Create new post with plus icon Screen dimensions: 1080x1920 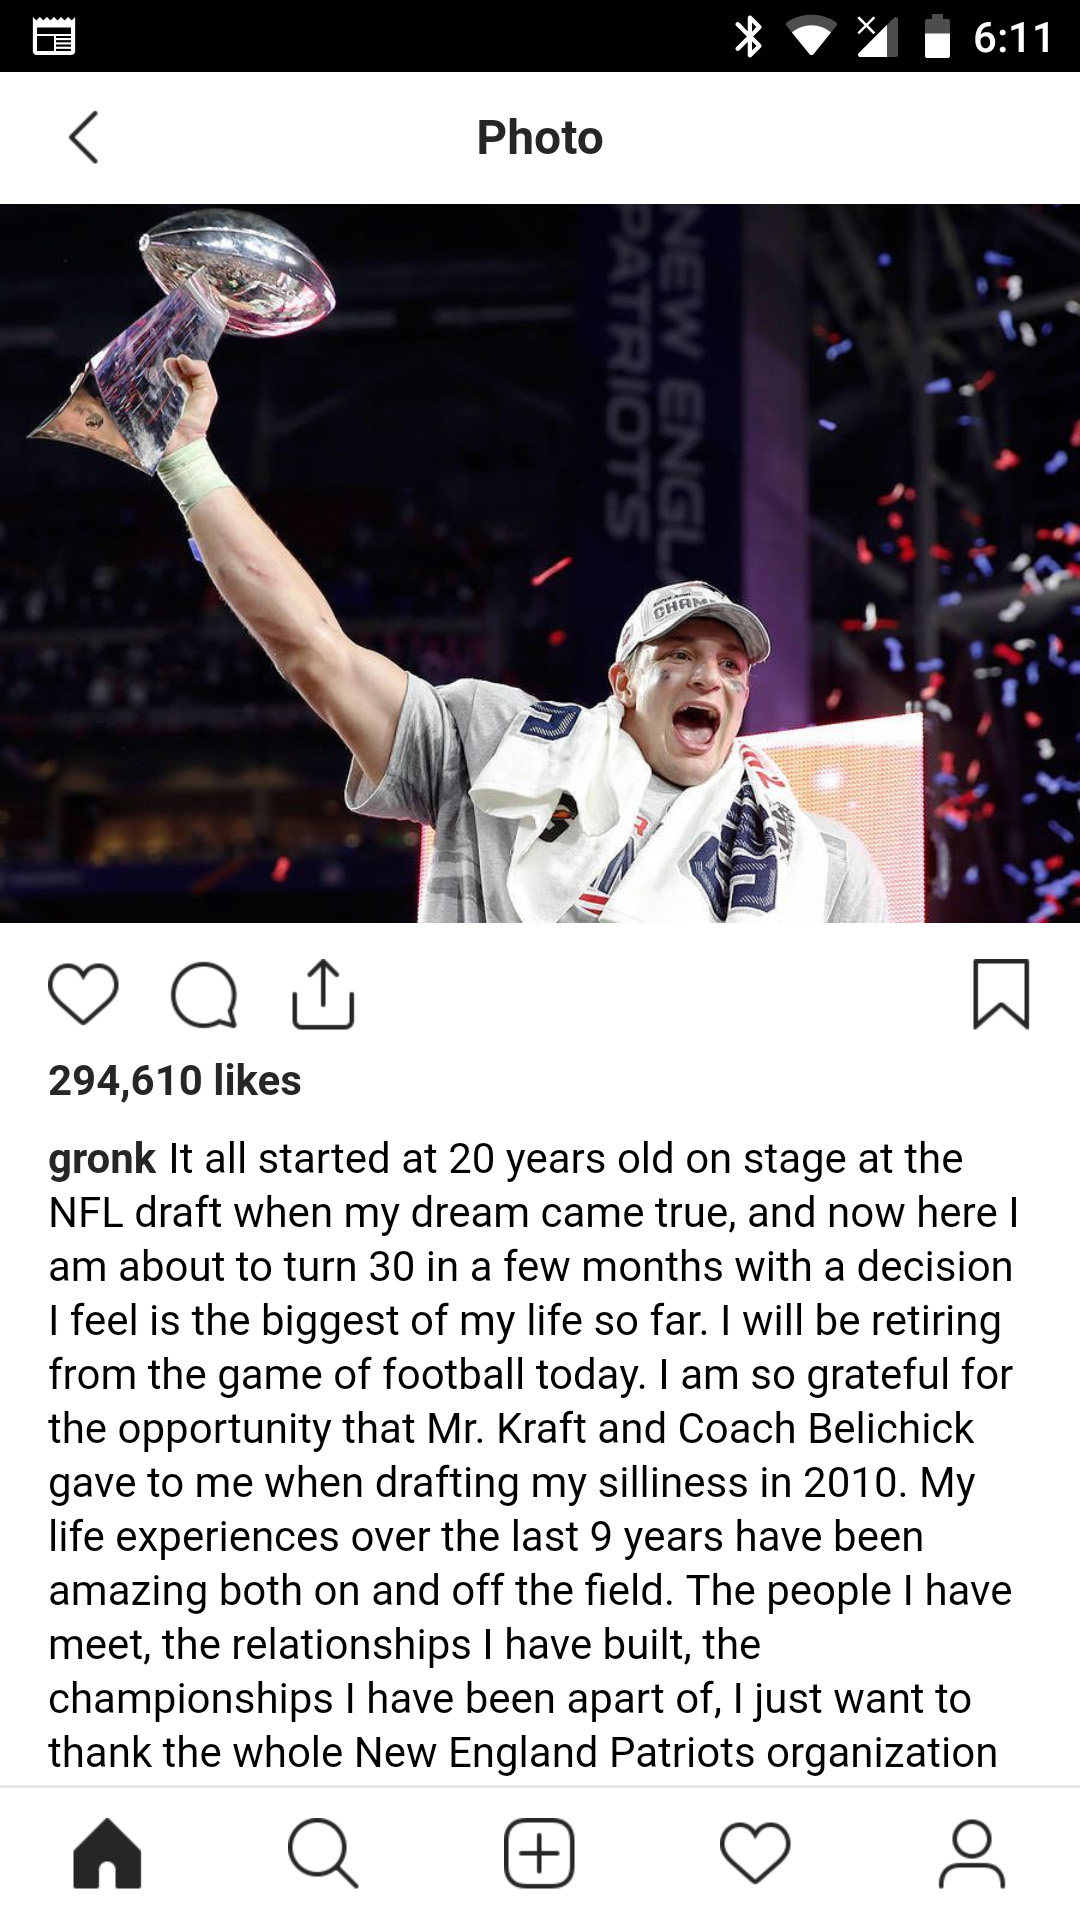tap(539, 1853)
